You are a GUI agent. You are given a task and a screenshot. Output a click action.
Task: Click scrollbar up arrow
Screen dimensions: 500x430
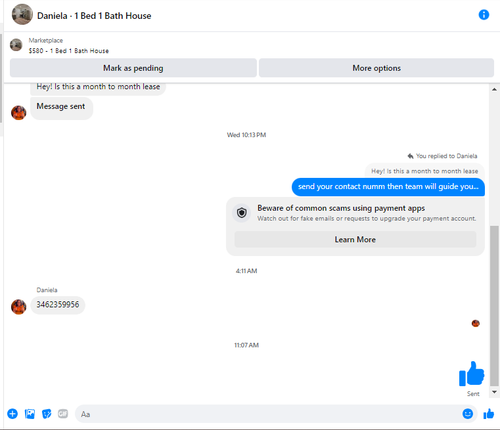coord(494,89)
